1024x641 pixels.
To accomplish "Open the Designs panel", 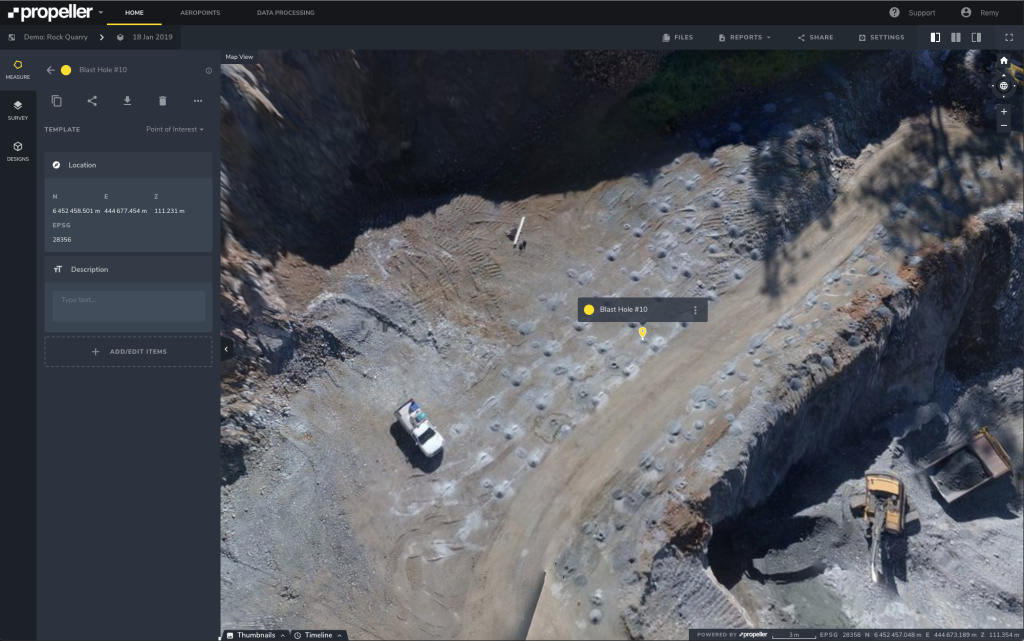I will click(x=18, y=150).
